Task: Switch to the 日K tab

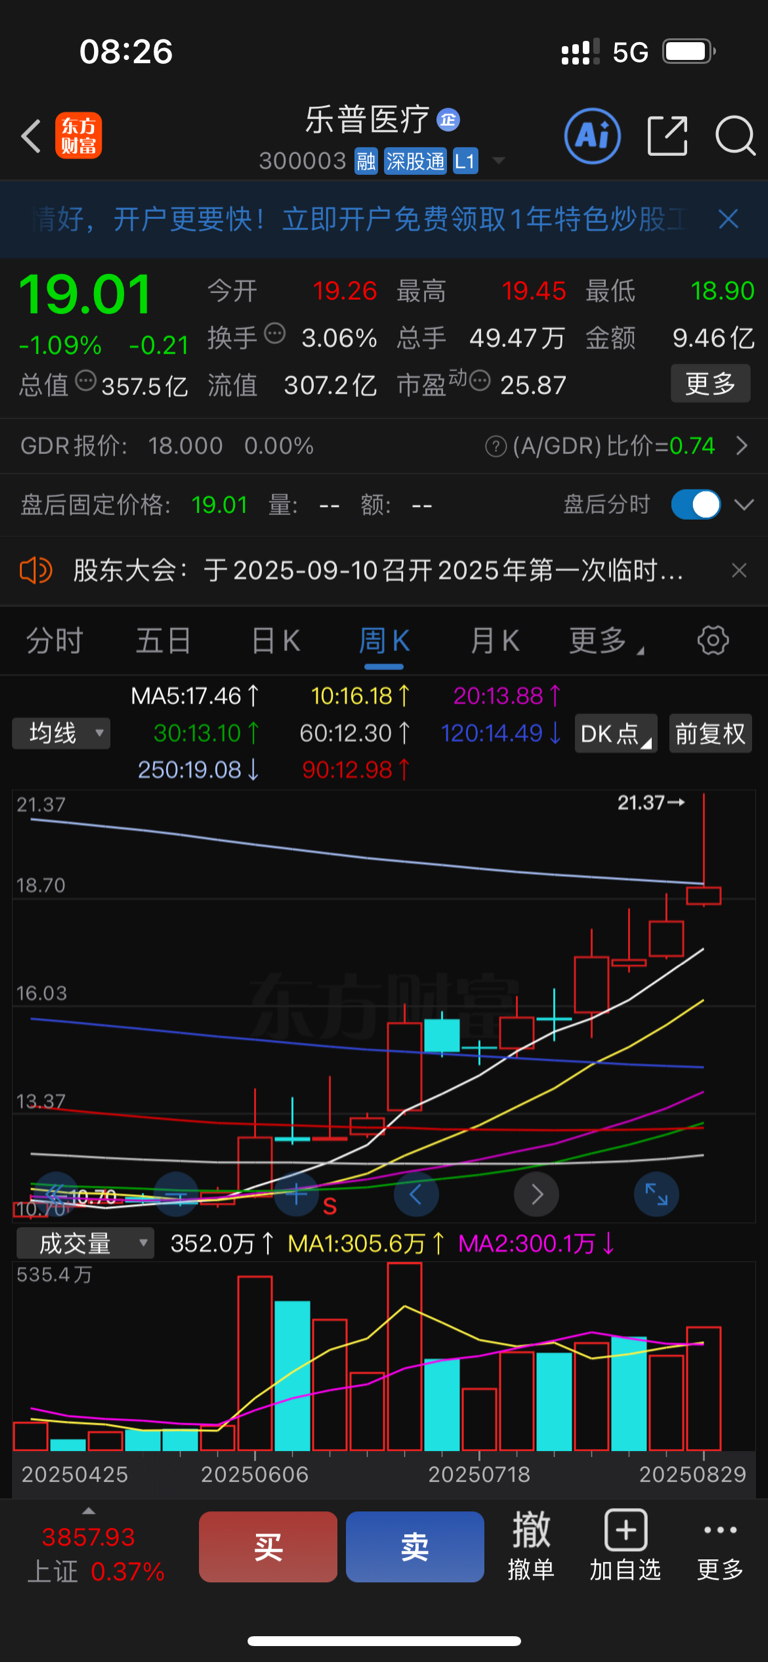Action: (275, 641)
